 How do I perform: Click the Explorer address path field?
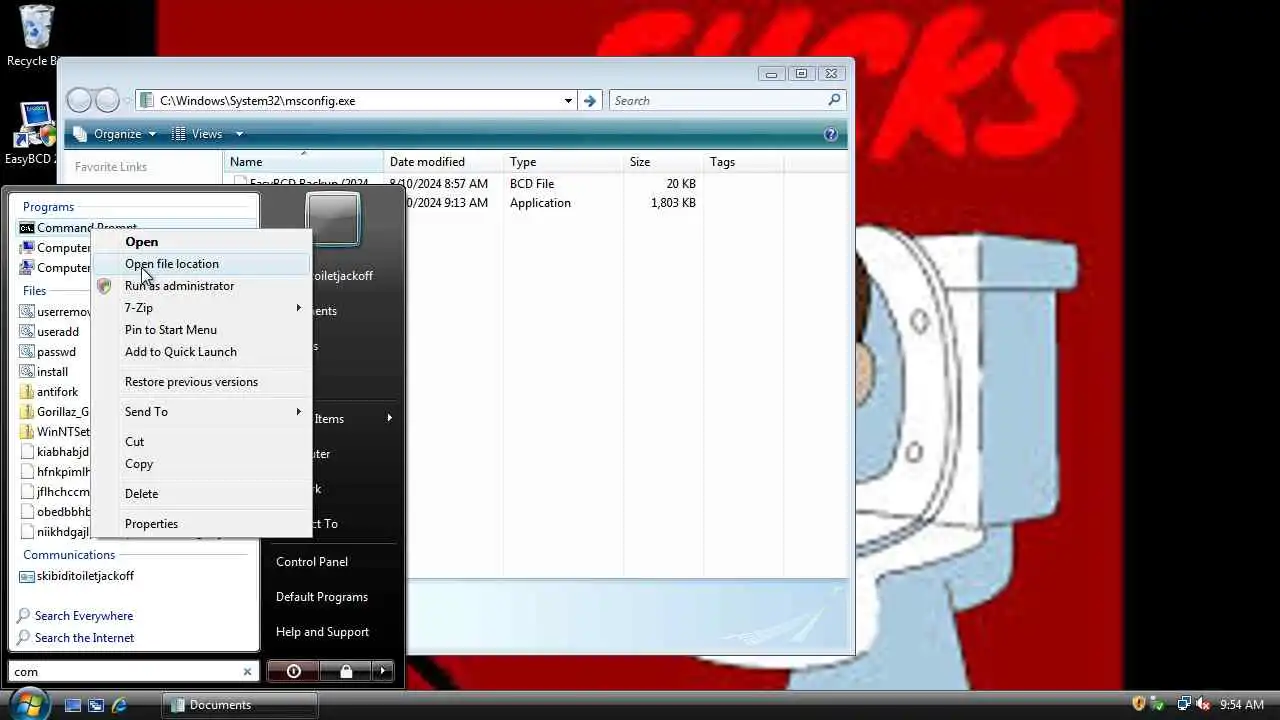pos(358,100)
